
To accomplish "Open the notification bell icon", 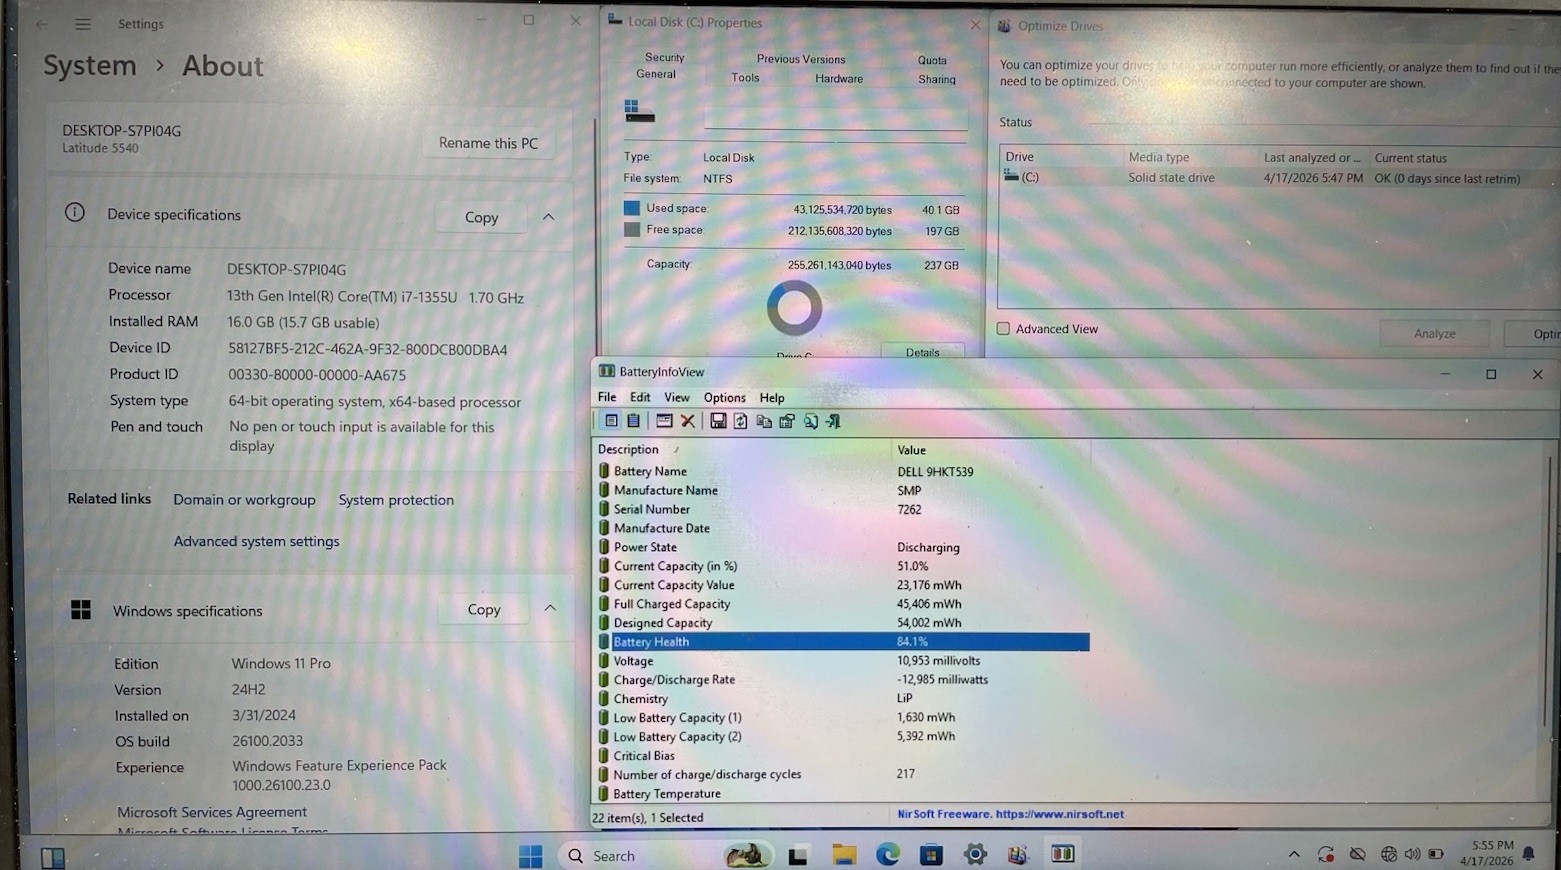I will point(1528,854).
